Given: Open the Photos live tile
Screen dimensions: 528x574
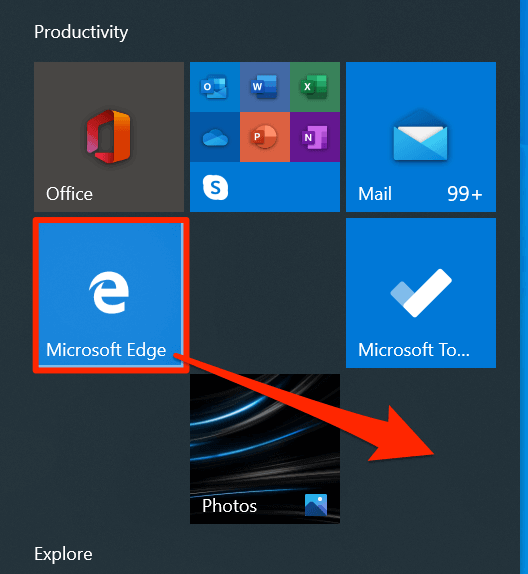Looking at the screenshot, I should [265, 449].
